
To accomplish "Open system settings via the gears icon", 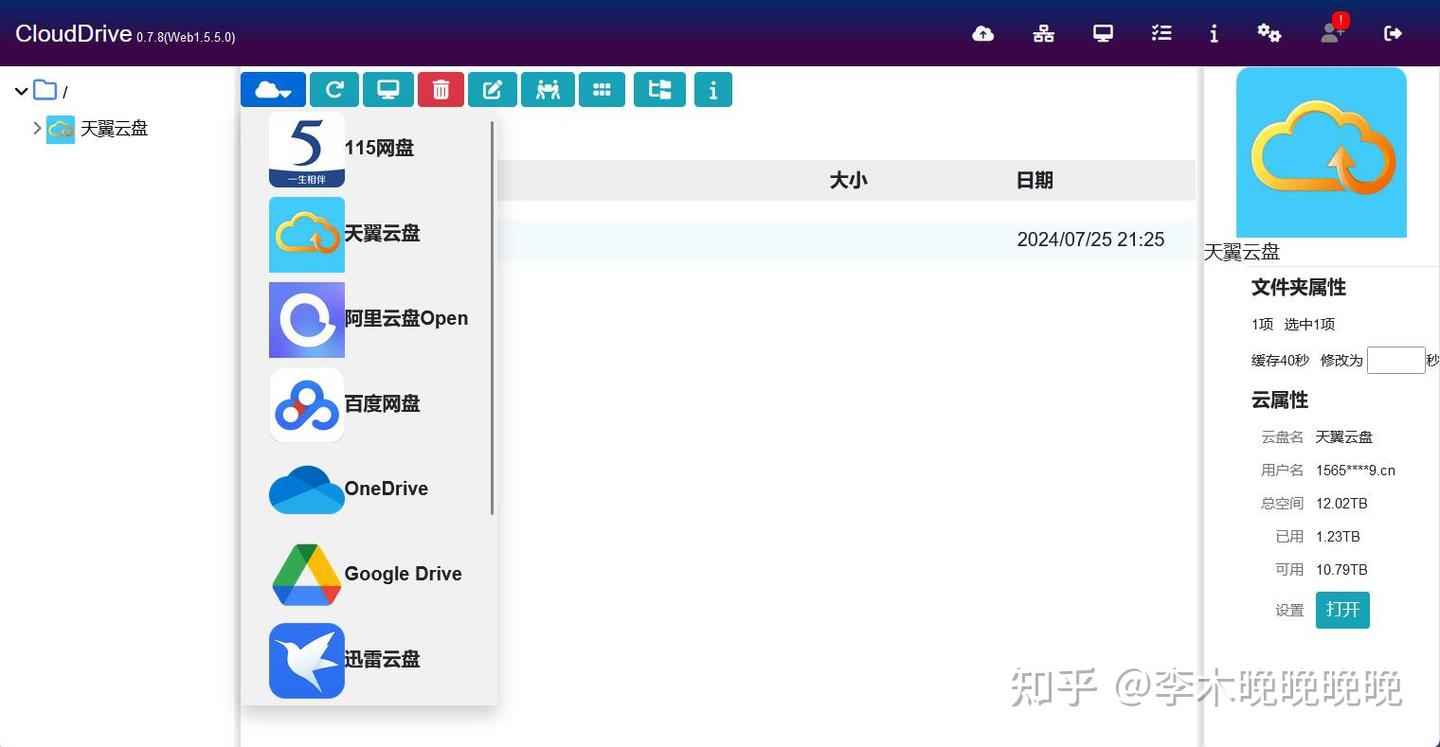I will [1269, 33].
